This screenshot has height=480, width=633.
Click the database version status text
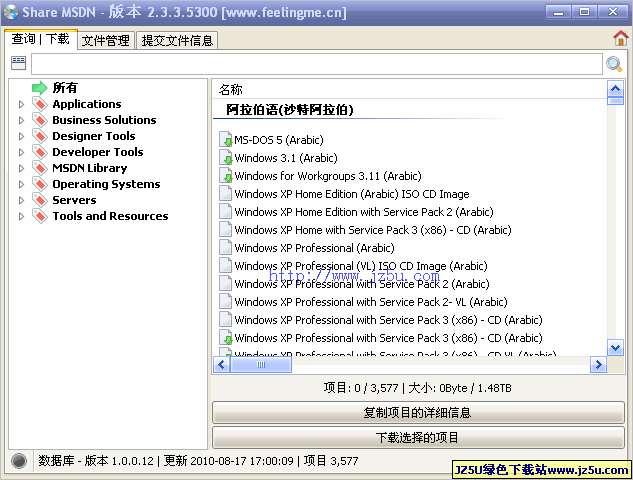96,461
